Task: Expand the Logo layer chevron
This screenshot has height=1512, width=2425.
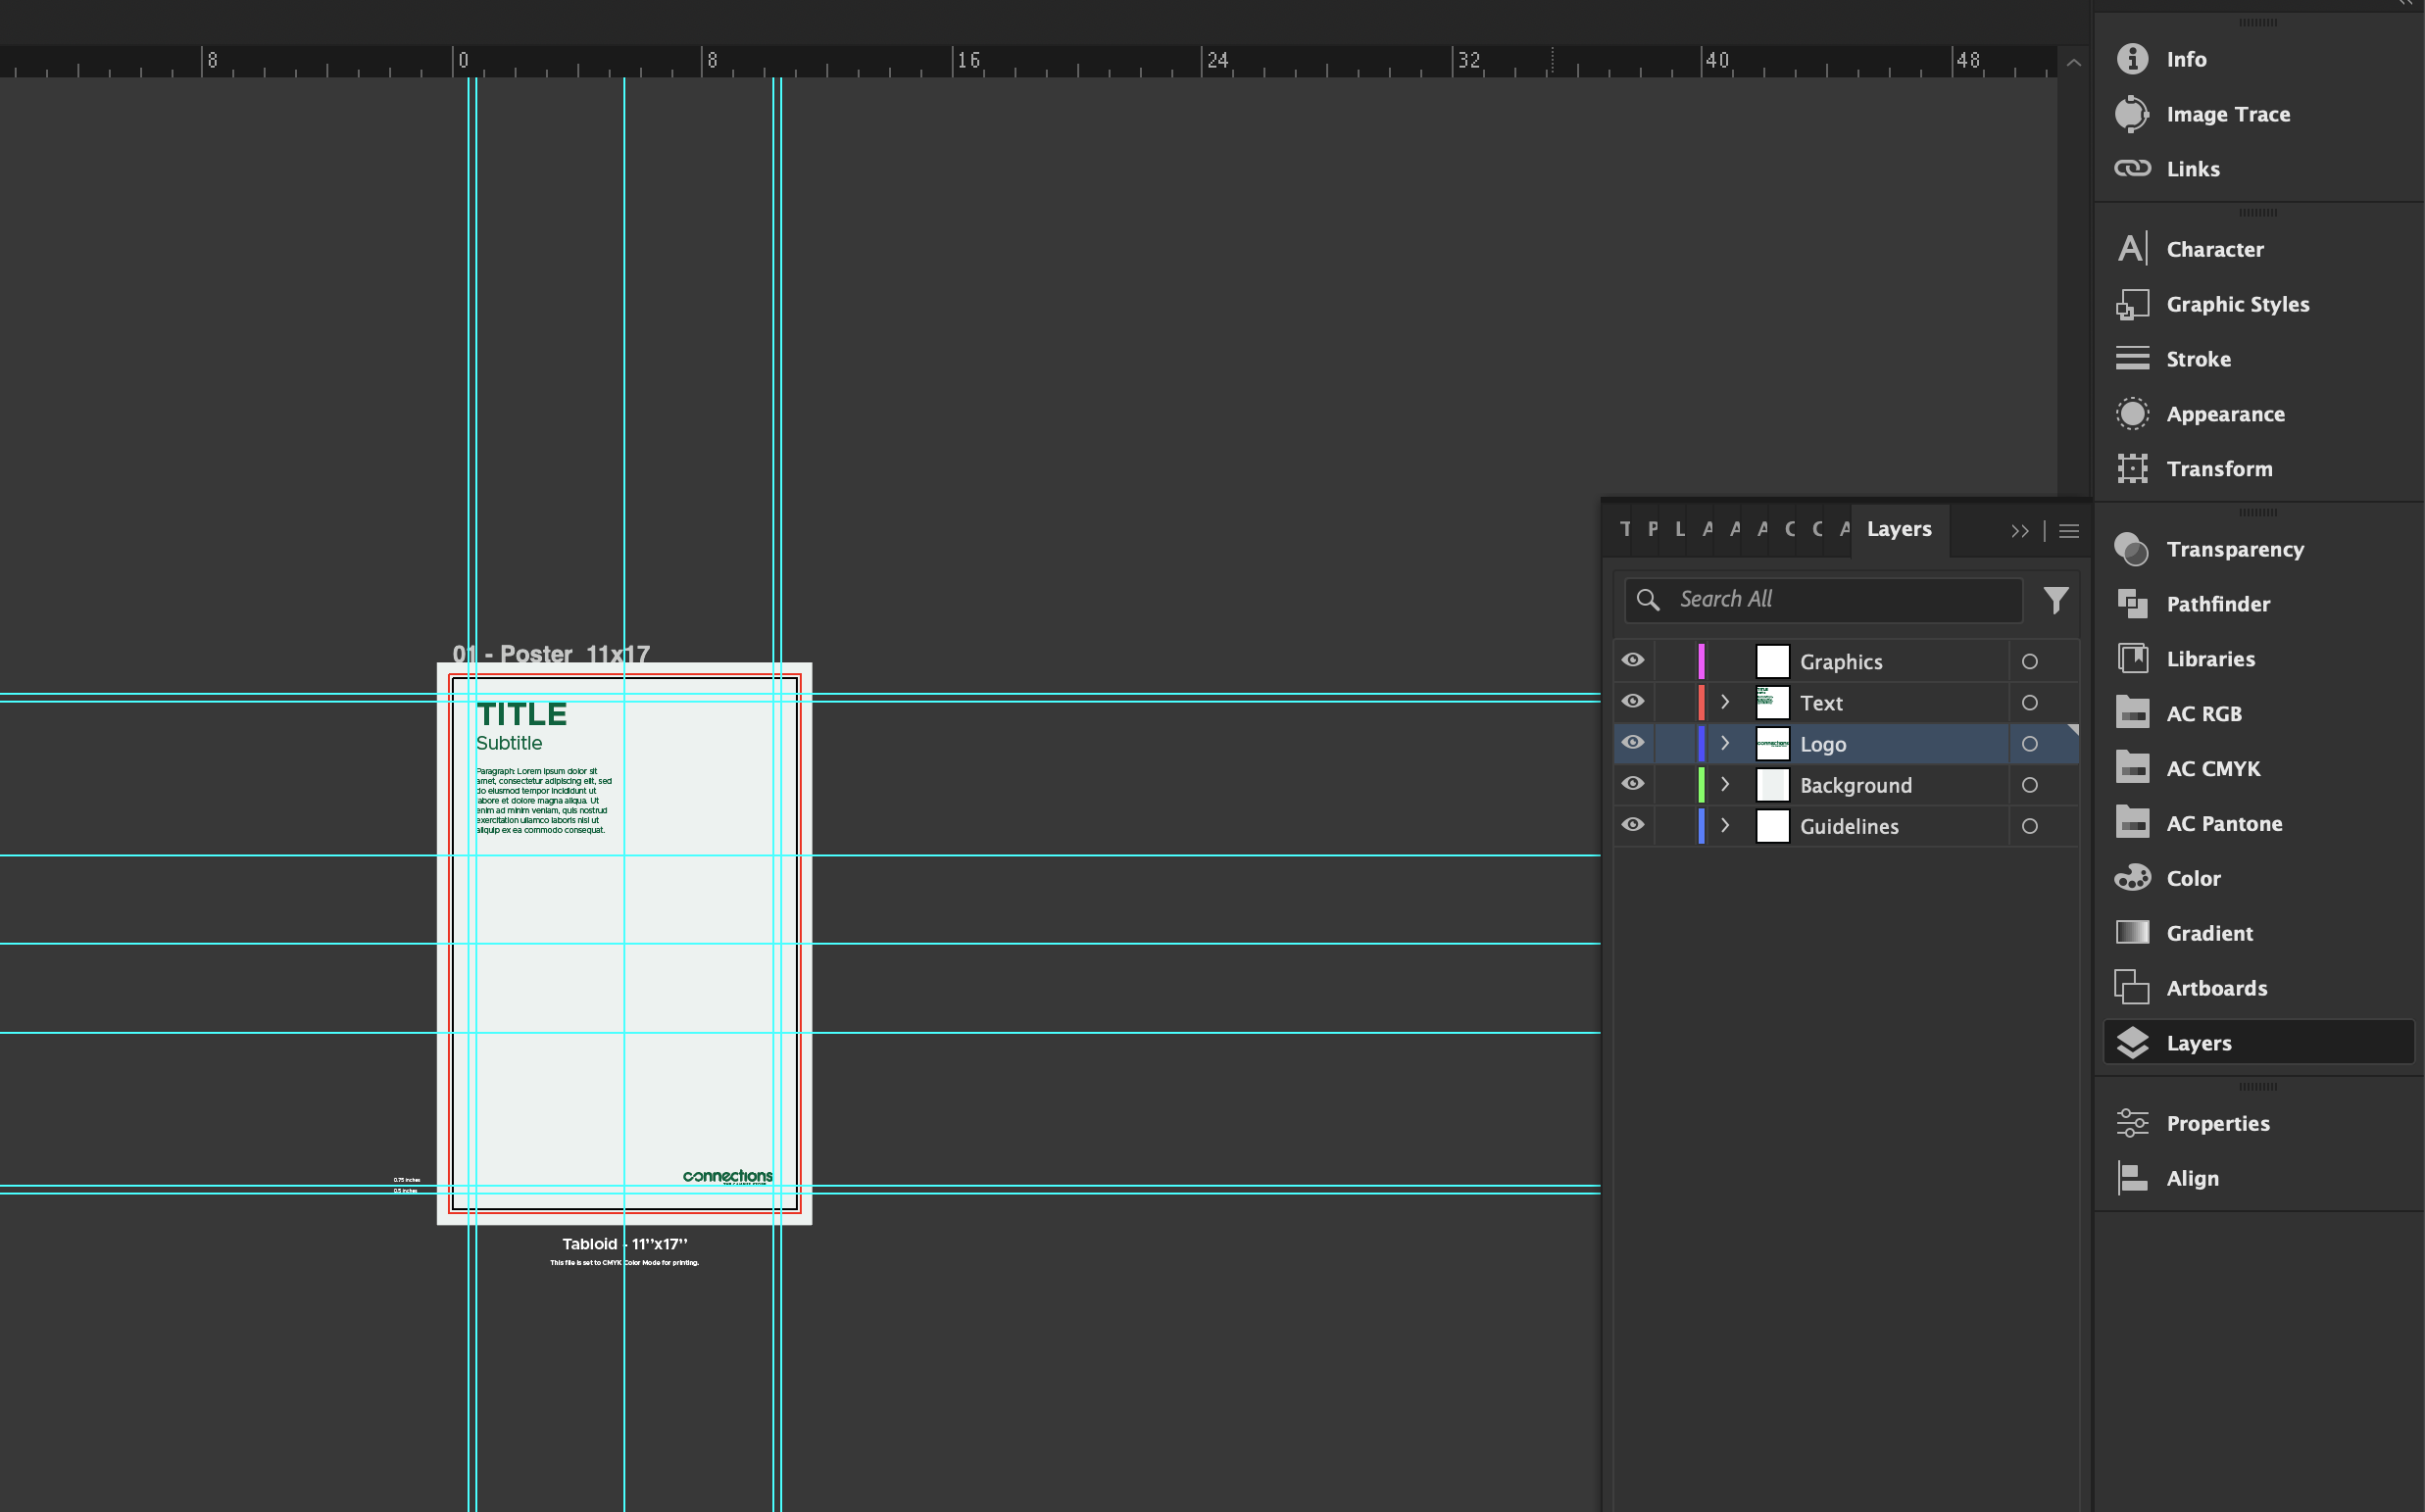Action: coord(1725,743)
